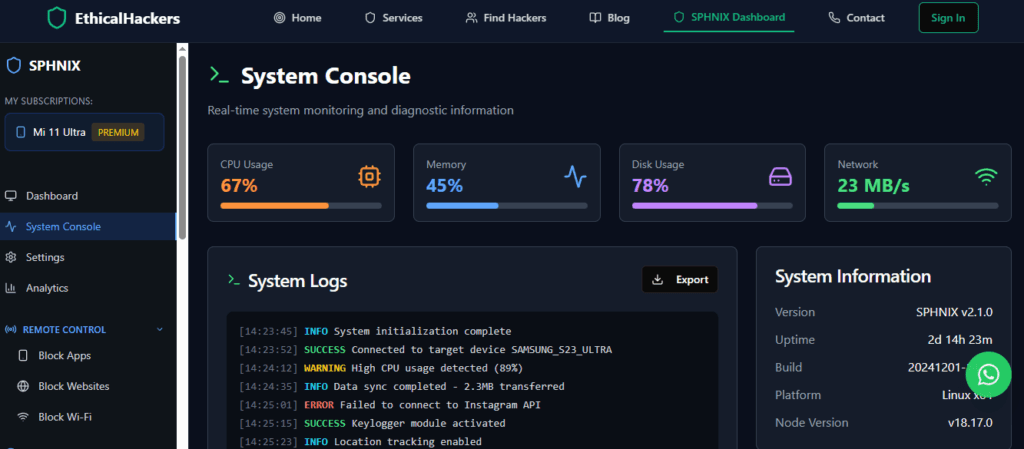Image resolution: width=1024 pixels, height=449 pixels.
Task: Click the Settings gear icon in sidebar
Action: pyautogui.click(x=11, y=257)
